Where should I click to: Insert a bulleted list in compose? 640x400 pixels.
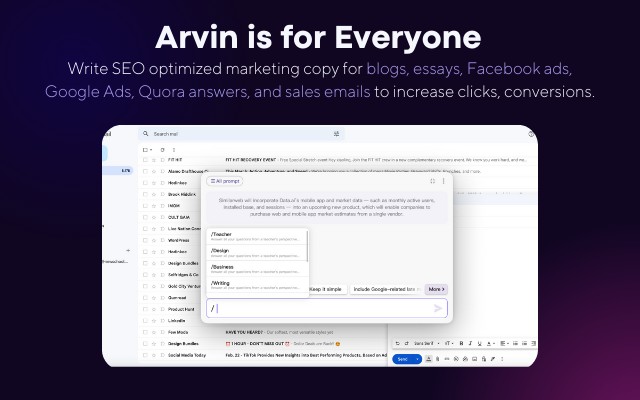524,343
